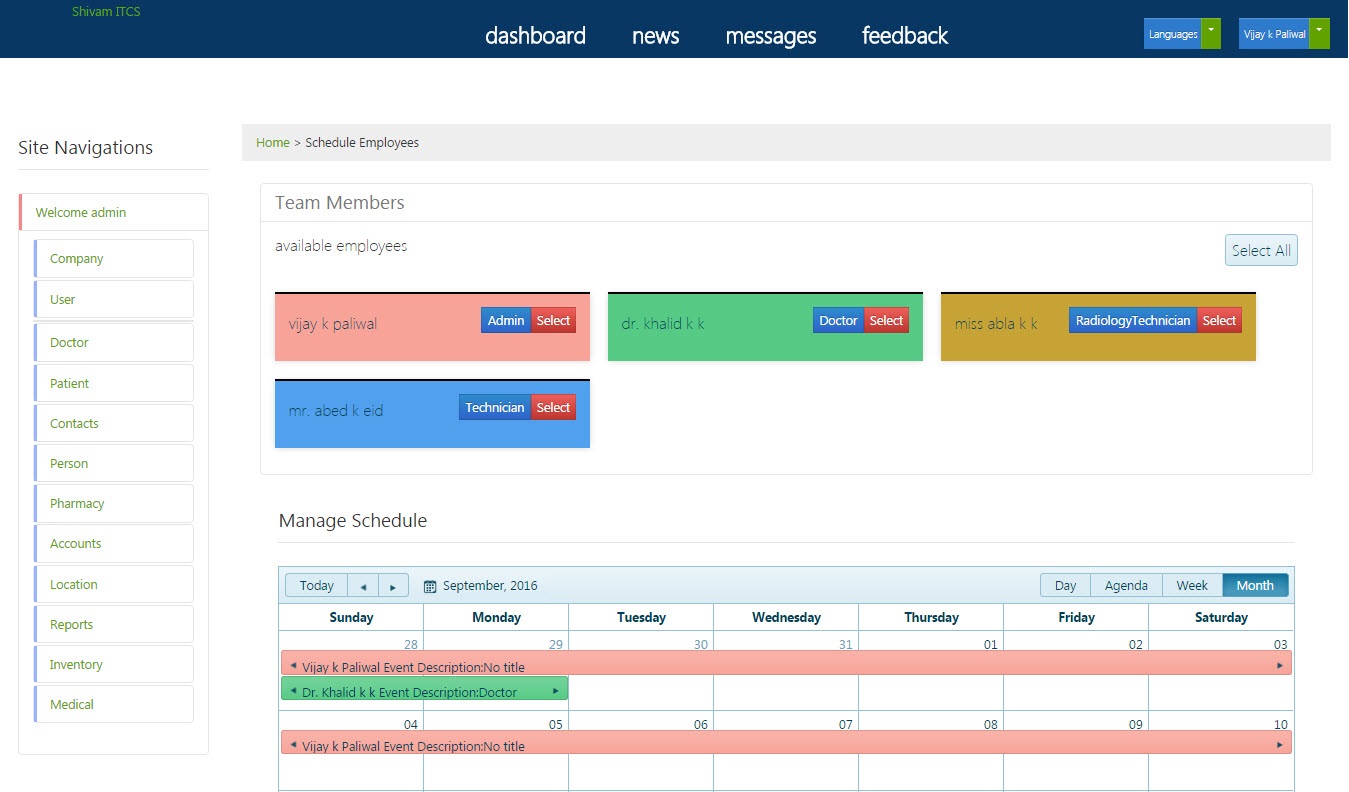
Task: Open the calendar date picker icon
Action: [x=430, y=586]
